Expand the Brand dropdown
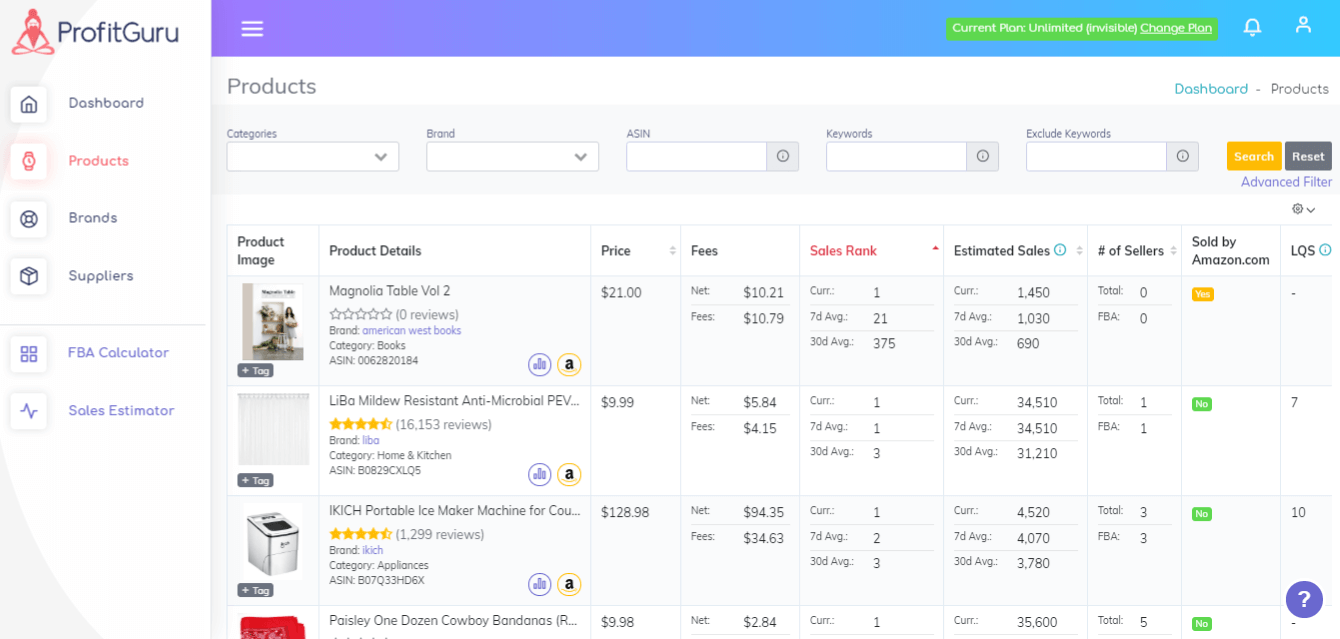Image resolution: width=1340 pixels, height=639 pixels. pyautogui.click(x=513, y=156)
